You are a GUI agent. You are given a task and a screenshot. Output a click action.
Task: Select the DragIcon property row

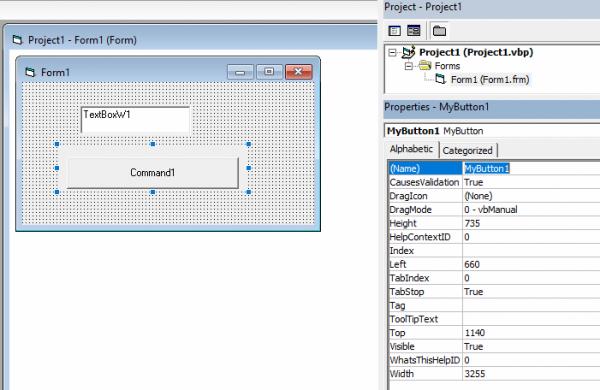pyautogui.click(x=494, y=196)
